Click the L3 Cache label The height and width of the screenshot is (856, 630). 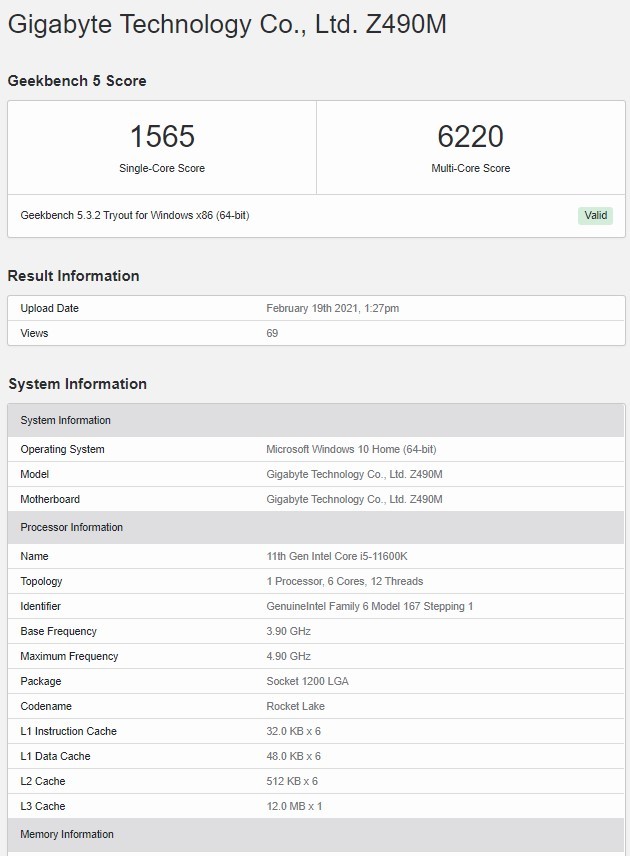point(43,806)
